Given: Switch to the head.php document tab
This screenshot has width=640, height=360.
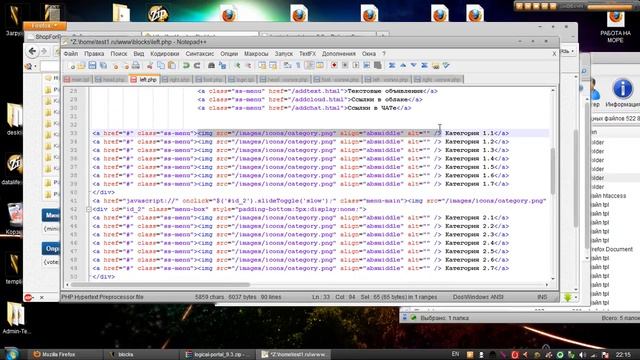Looking at the screenshot, I should 110,80.
